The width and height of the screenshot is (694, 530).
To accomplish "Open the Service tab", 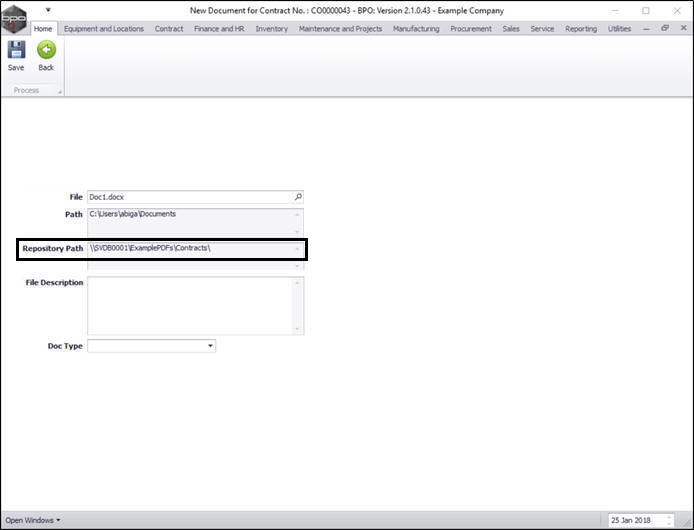I will (x=542, y=29).
